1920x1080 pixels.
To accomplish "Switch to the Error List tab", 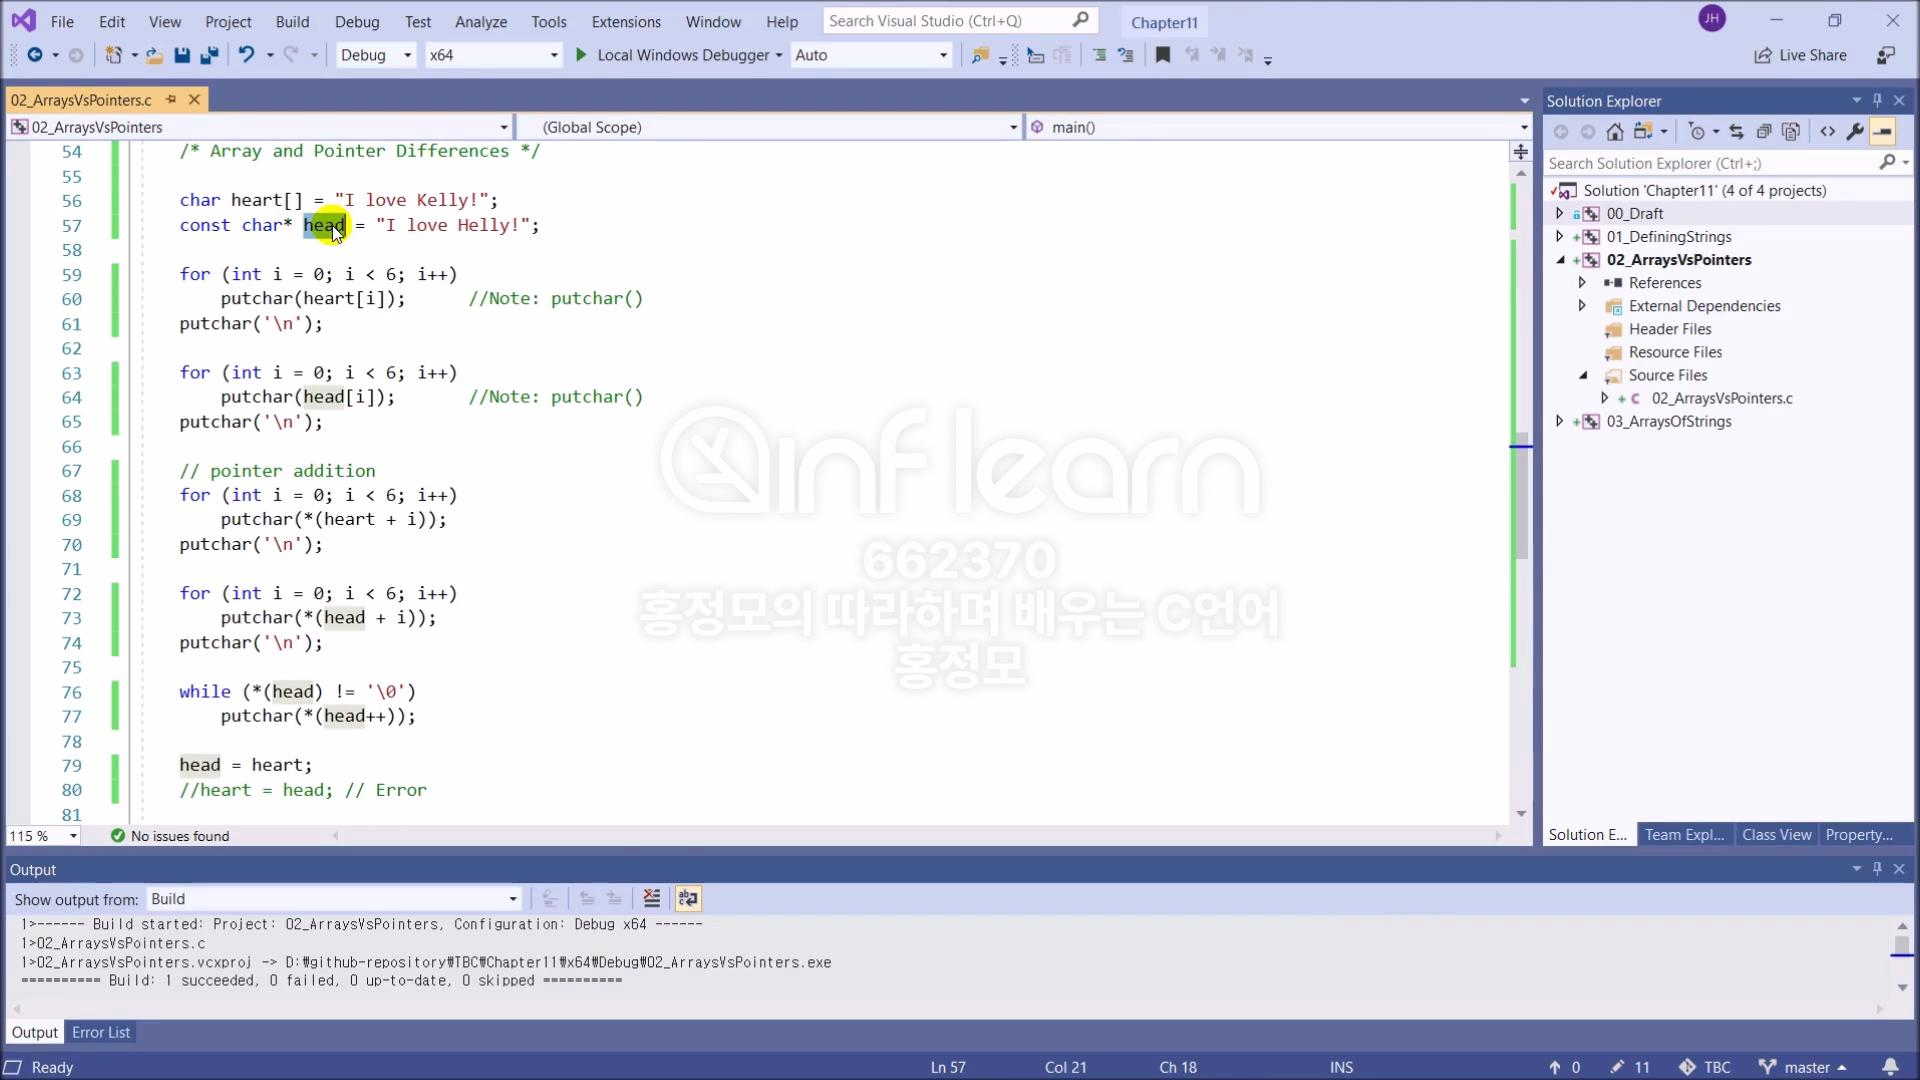I will point(101,1032).
